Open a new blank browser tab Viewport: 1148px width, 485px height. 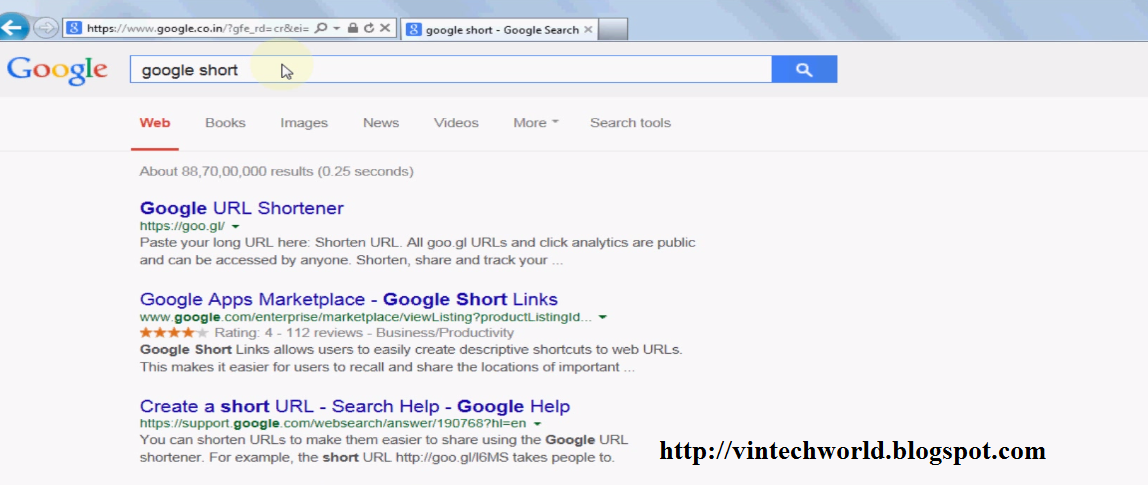(x=613, y=30)
